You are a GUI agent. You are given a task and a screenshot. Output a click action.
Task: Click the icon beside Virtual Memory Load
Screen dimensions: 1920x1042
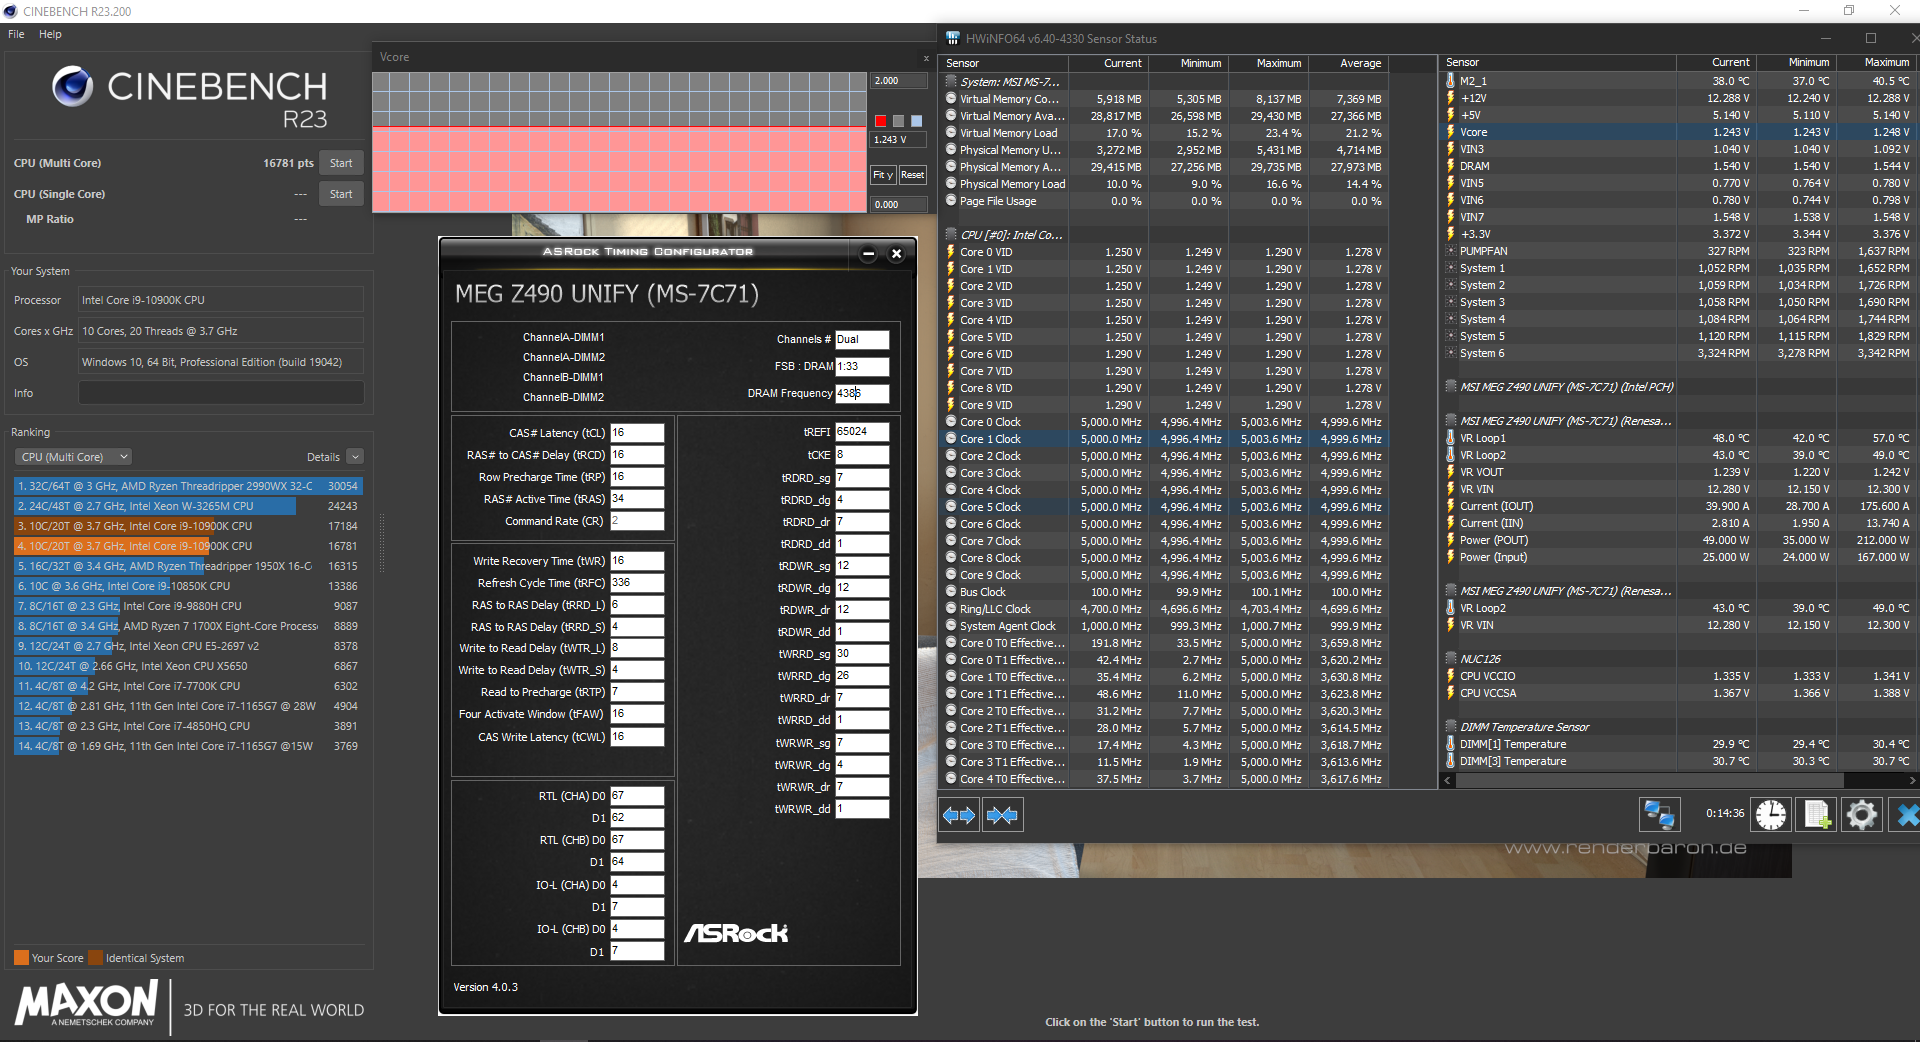[951, 133]
